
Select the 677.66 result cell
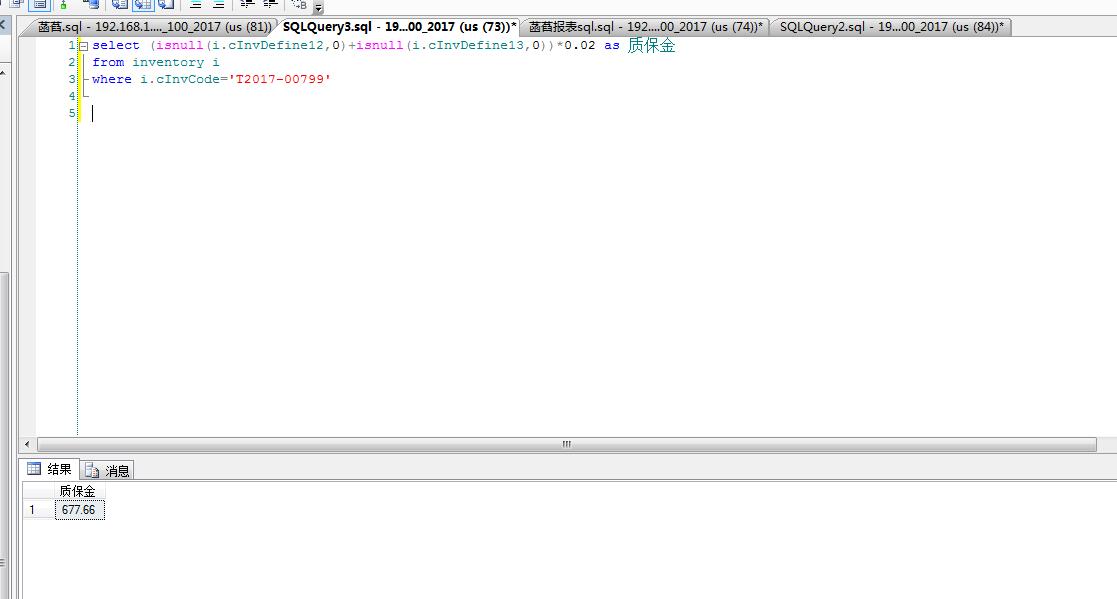pos(80,510)
